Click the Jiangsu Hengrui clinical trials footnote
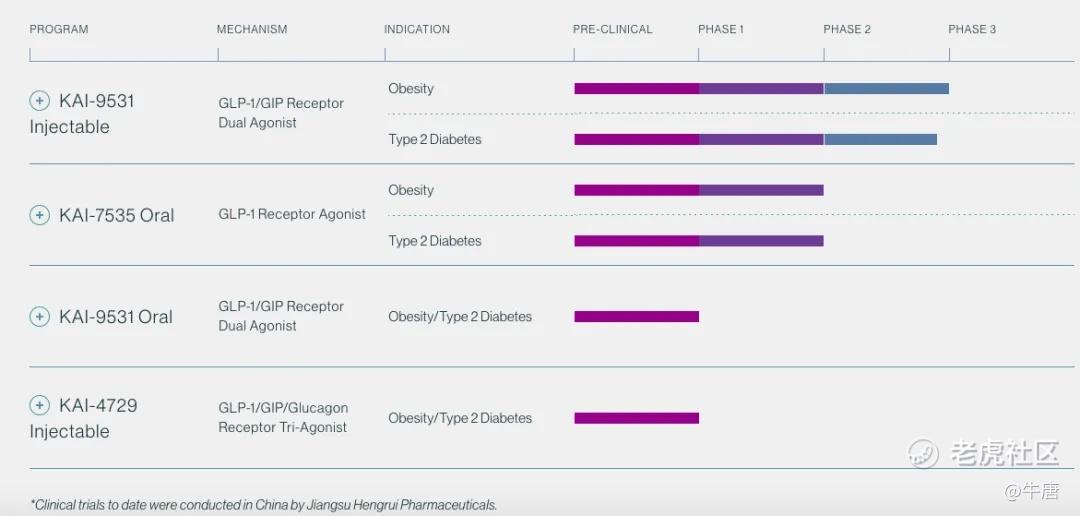Screen dimensions: 1080x516 coord(264,505)
